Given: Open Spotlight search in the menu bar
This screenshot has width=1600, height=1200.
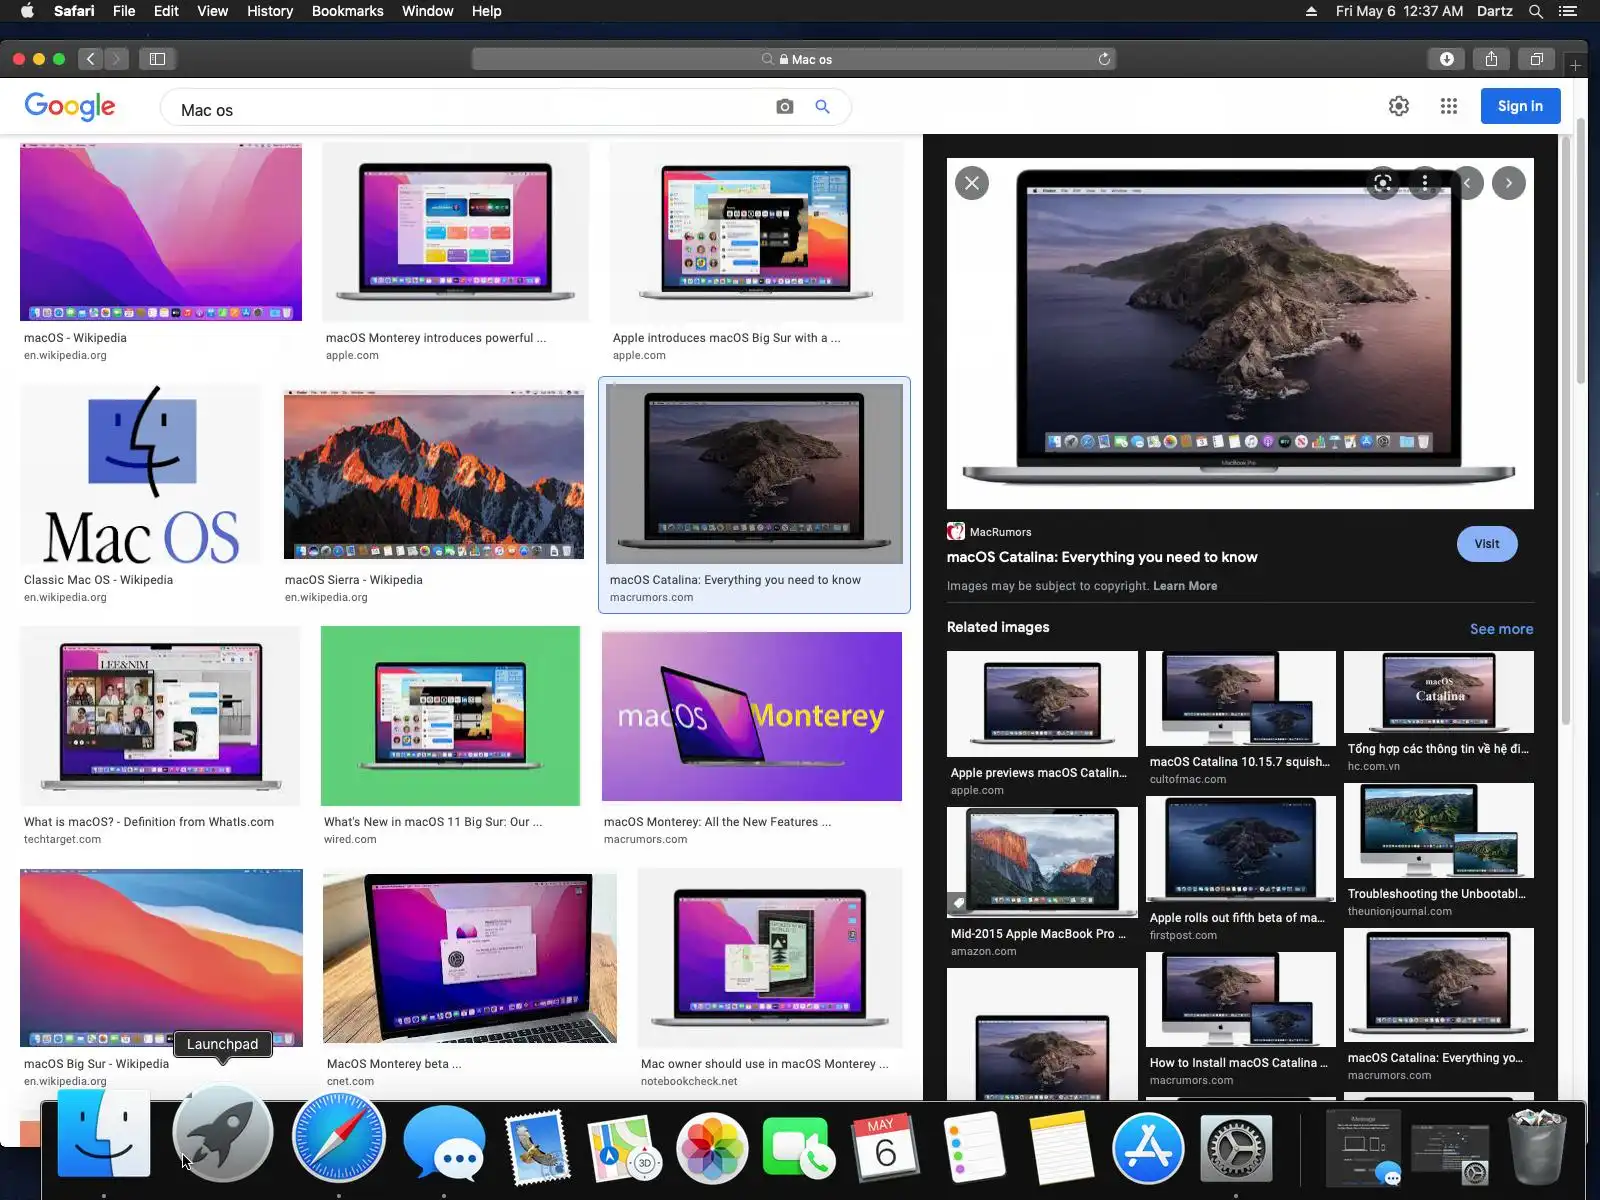Looking at the screenshot, I should [1536, 11].
